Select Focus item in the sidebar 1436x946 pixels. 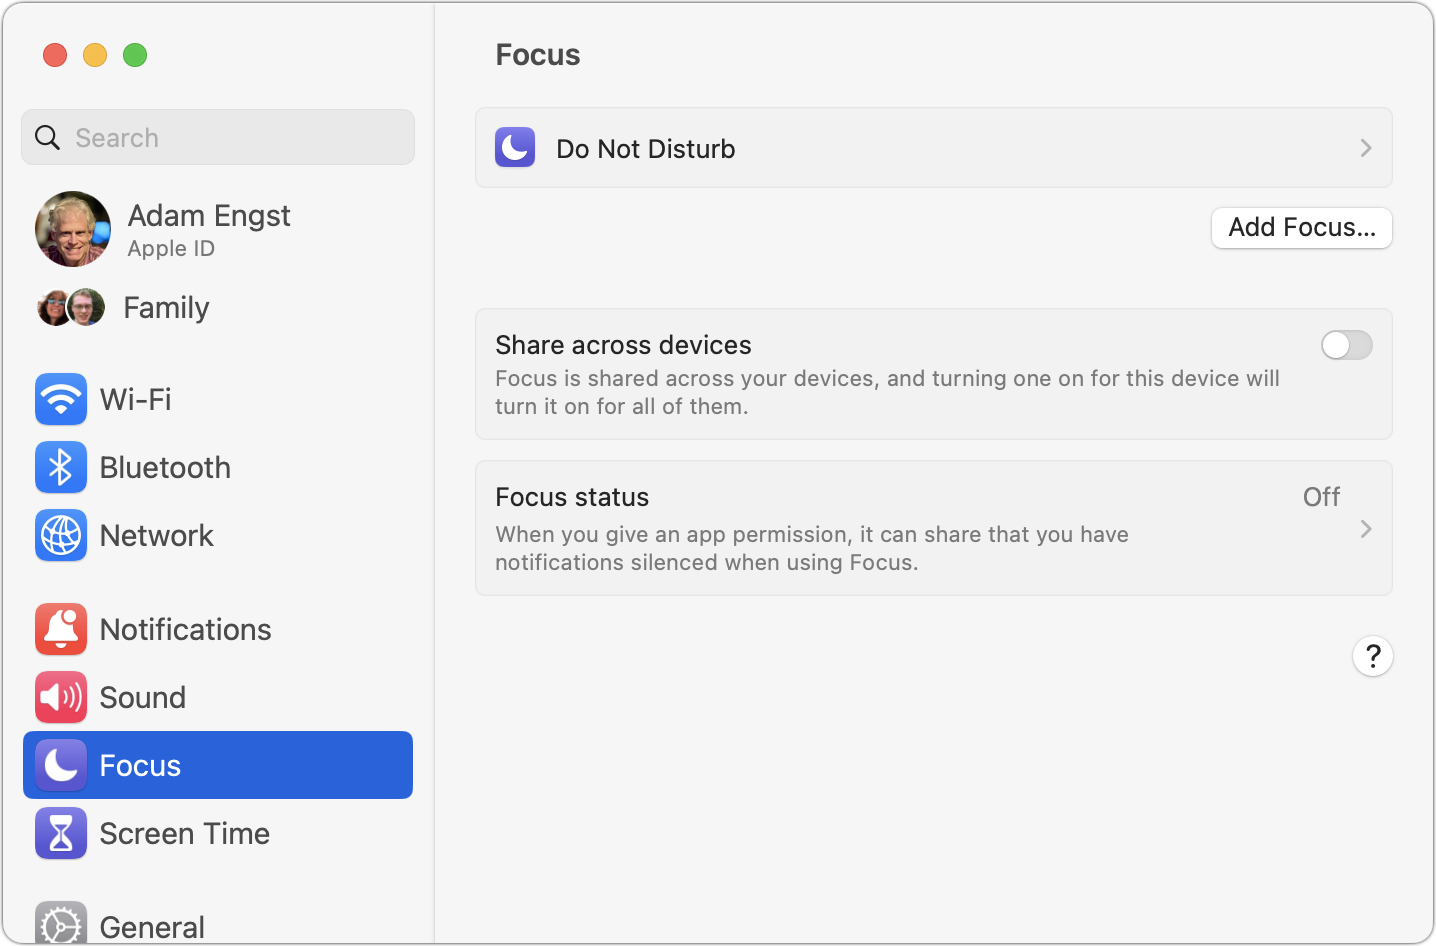[218, 765]
